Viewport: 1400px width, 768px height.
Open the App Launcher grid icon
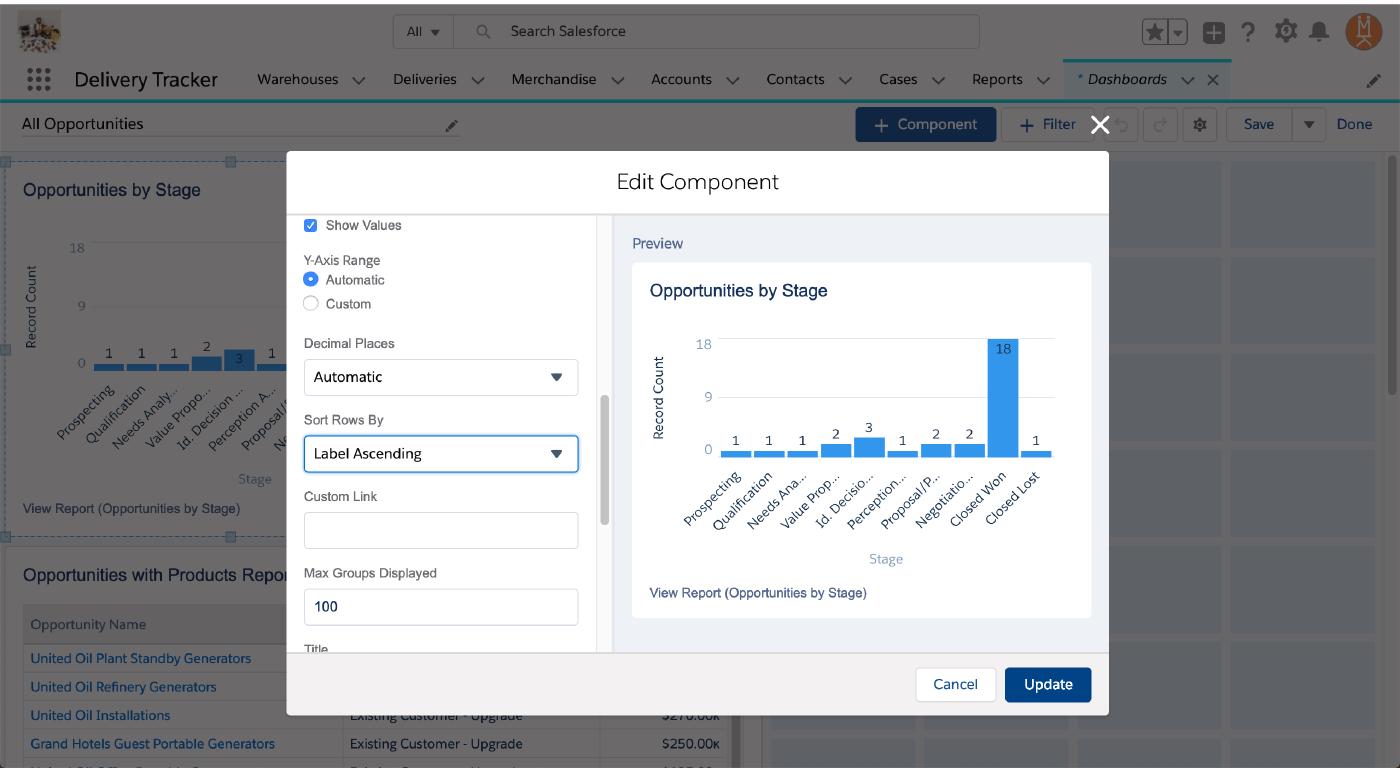pyautogui.click(x=38, y=80)
